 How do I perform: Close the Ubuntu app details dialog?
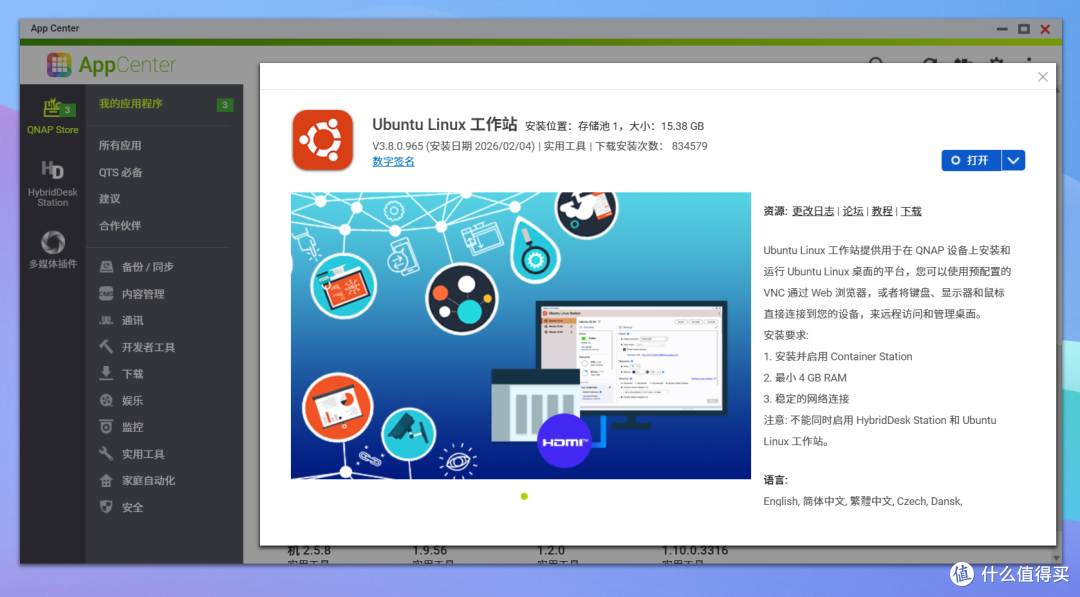(x=1043, y=77)
